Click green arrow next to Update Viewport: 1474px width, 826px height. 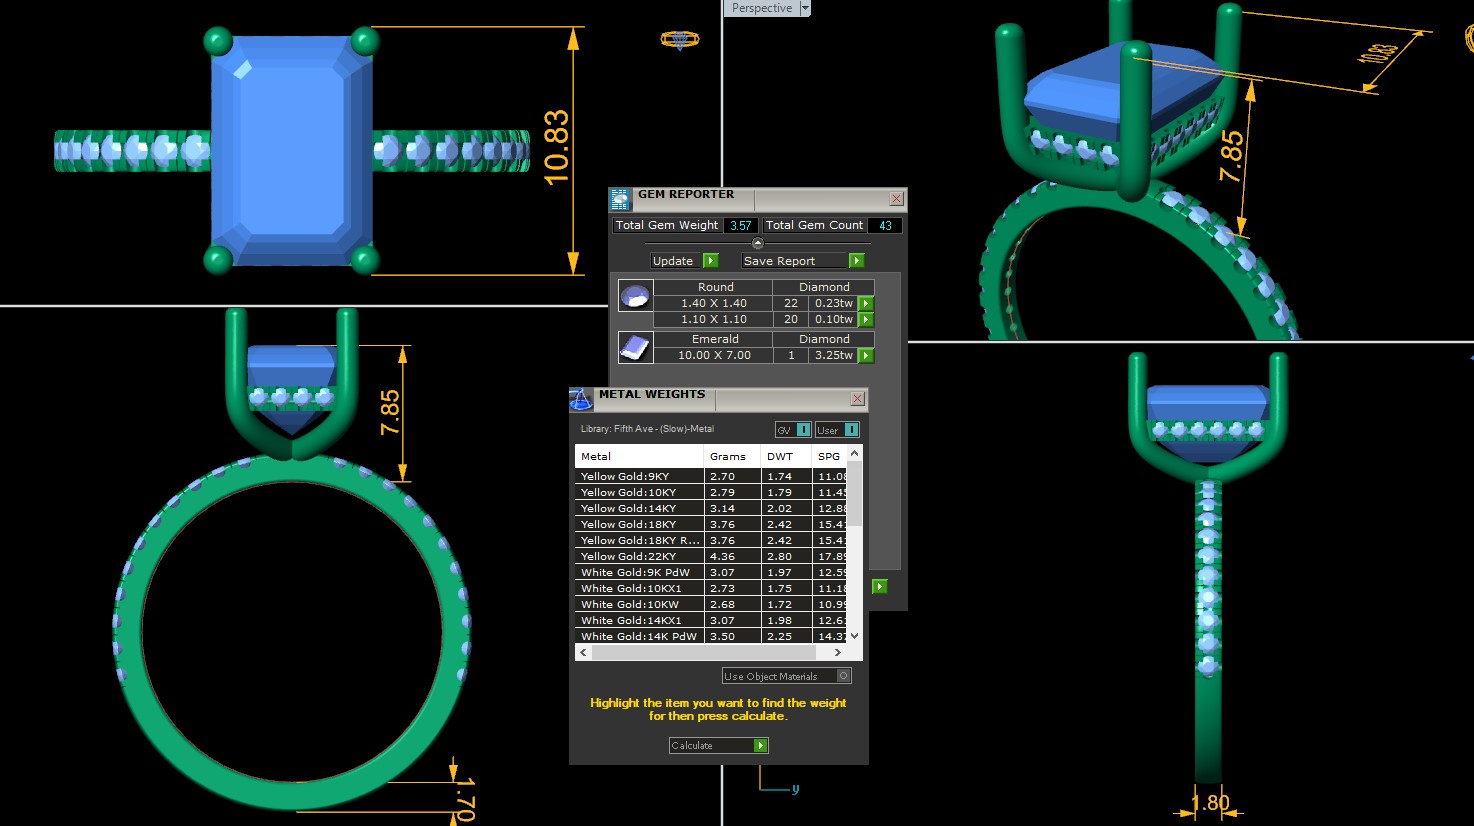pyautogui.click(x=711, y=261)
